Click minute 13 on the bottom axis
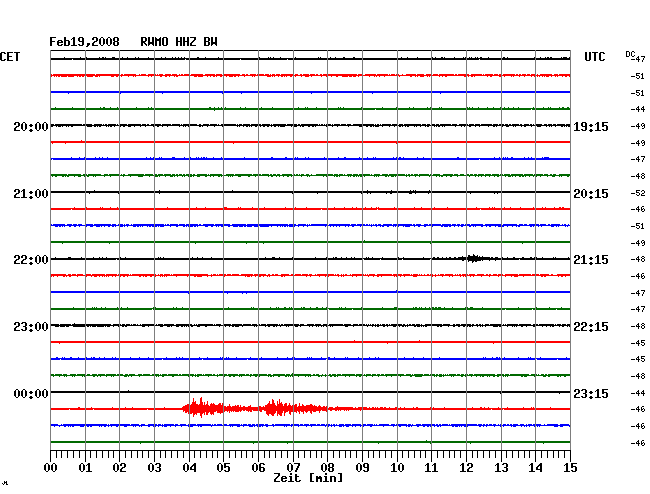This screenshot has width=650, height=494. point(501,467)
